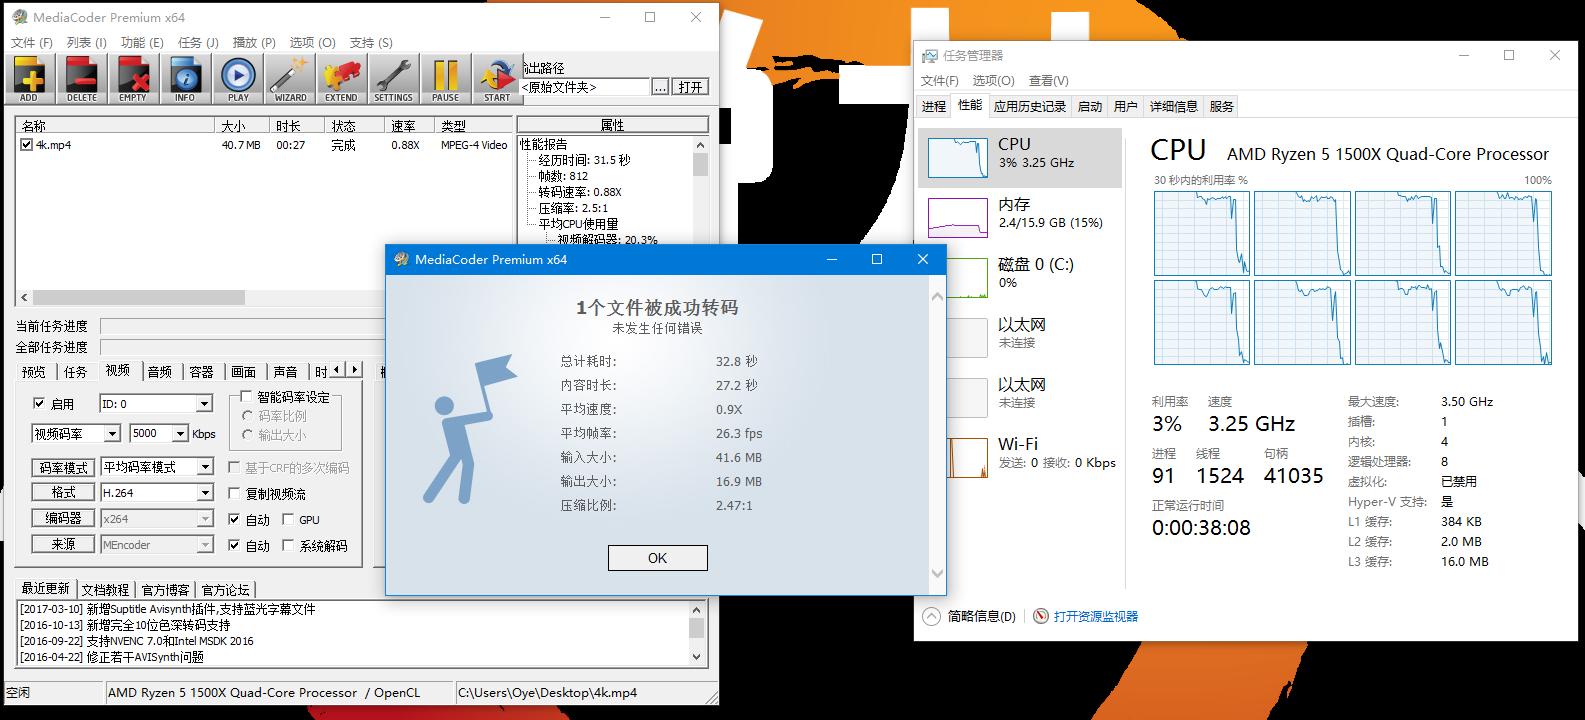The image size is (1585, 720).
Task: Click the success dialog scroll down arrow
Action: 937,574
